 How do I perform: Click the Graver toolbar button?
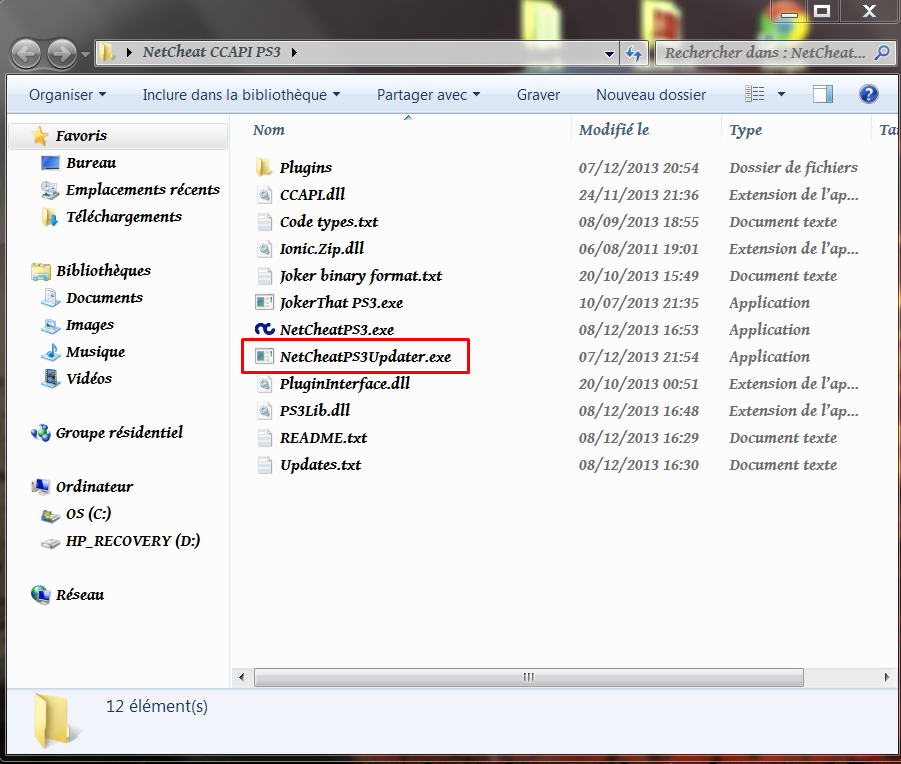(538, 95)
